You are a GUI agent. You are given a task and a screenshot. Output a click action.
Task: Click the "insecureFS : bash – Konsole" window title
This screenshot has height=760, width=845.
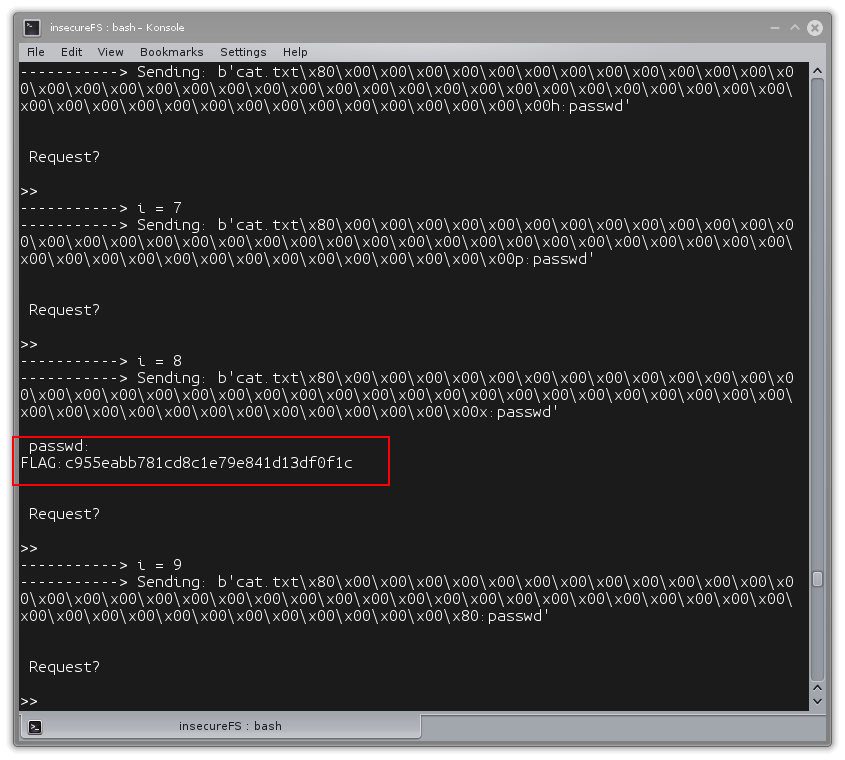click(x=117, y=28)
